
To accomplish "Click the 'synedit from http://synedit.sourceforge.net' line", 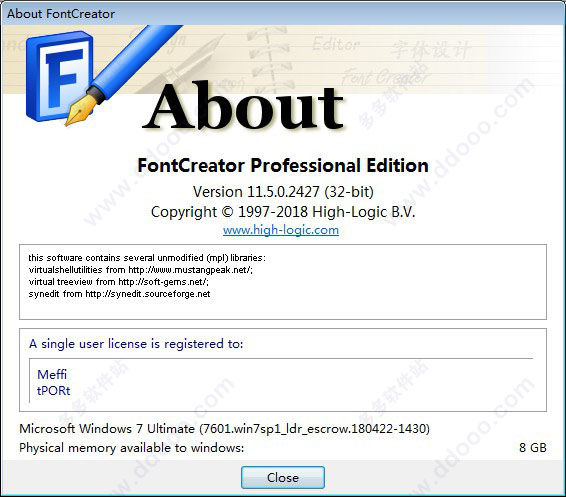I will pos(119,294).
